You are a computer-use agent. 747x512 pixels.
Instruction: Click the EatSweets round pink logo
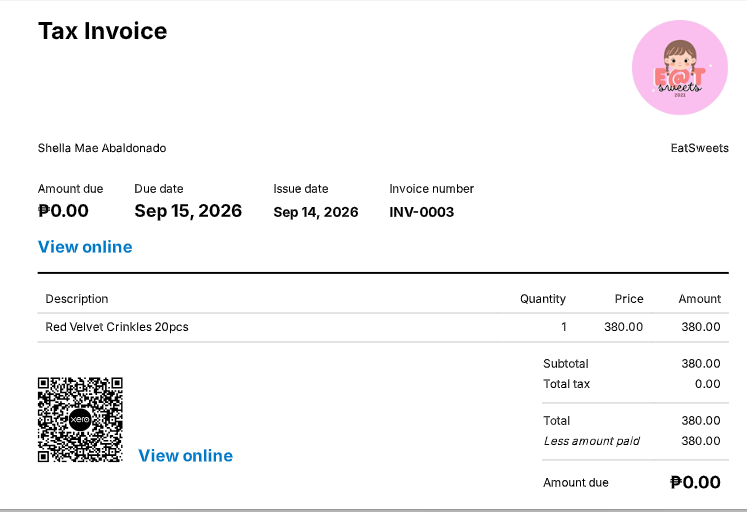point(680,67)
